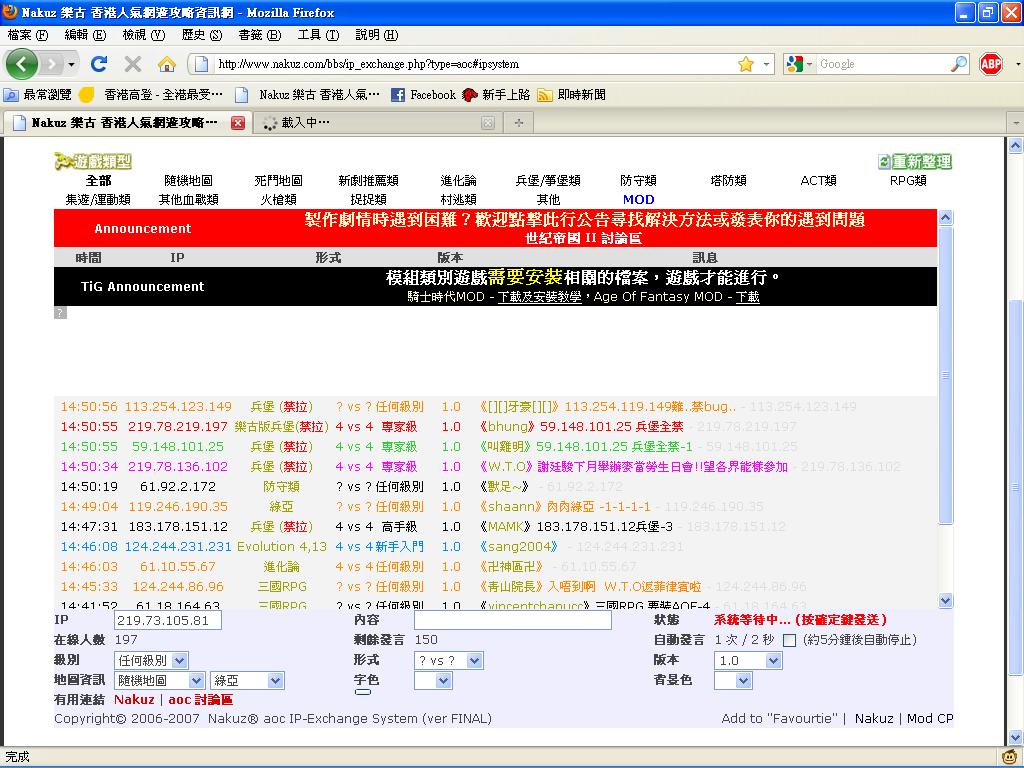Enable the 自動發言 auto-post checkbox
This screenshot has height=768, width=1024.
(789, 640)
